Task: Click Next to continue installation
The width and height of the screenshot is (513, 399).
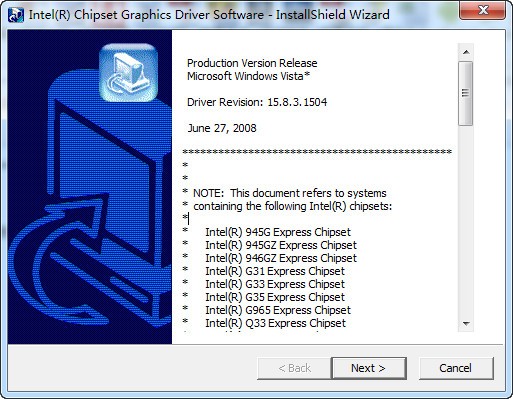Action: (x=369, y=368)
